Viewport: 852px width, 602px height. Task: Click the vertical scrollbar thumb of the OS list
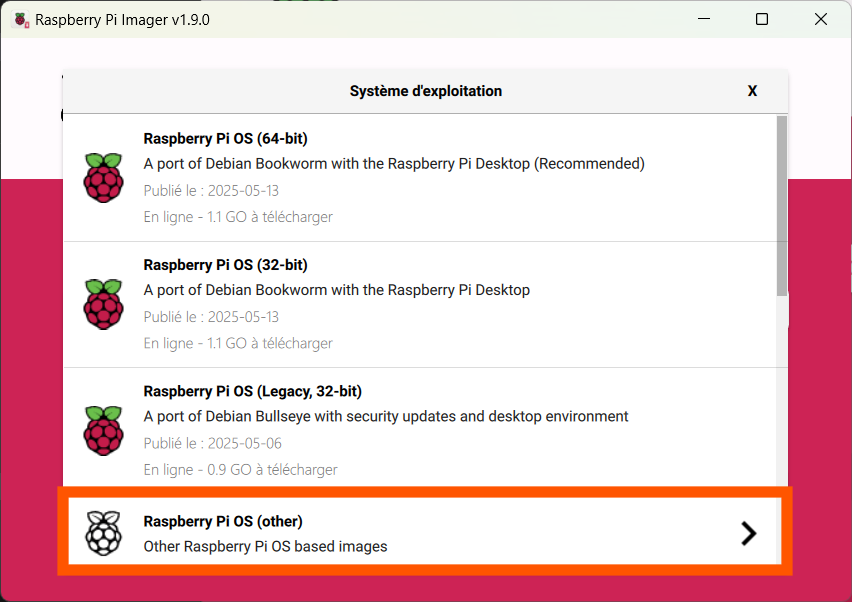(782, 206)
